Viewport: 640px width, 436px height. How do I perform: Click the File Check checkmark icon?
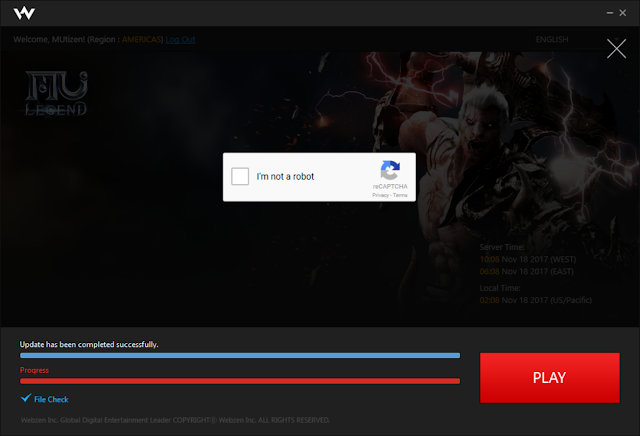tap(26, 398)
